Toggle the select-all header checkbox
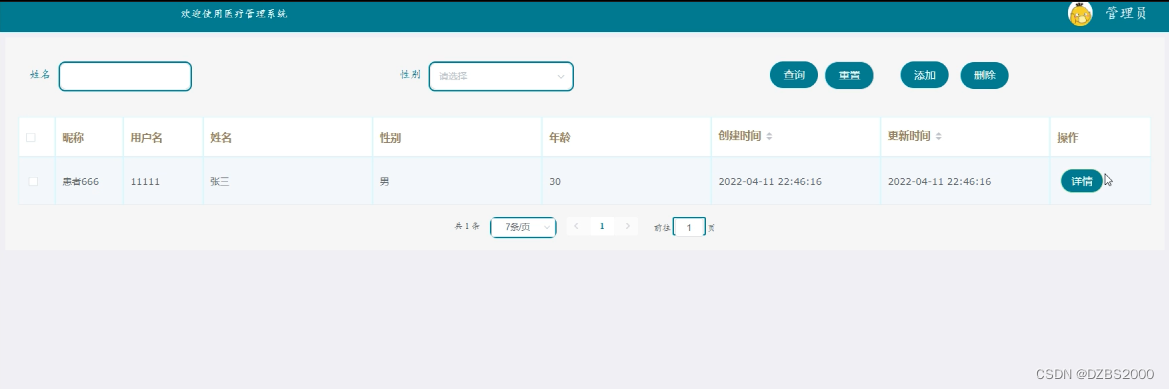The image size is (1169, 389). click(x=31, y=137)
